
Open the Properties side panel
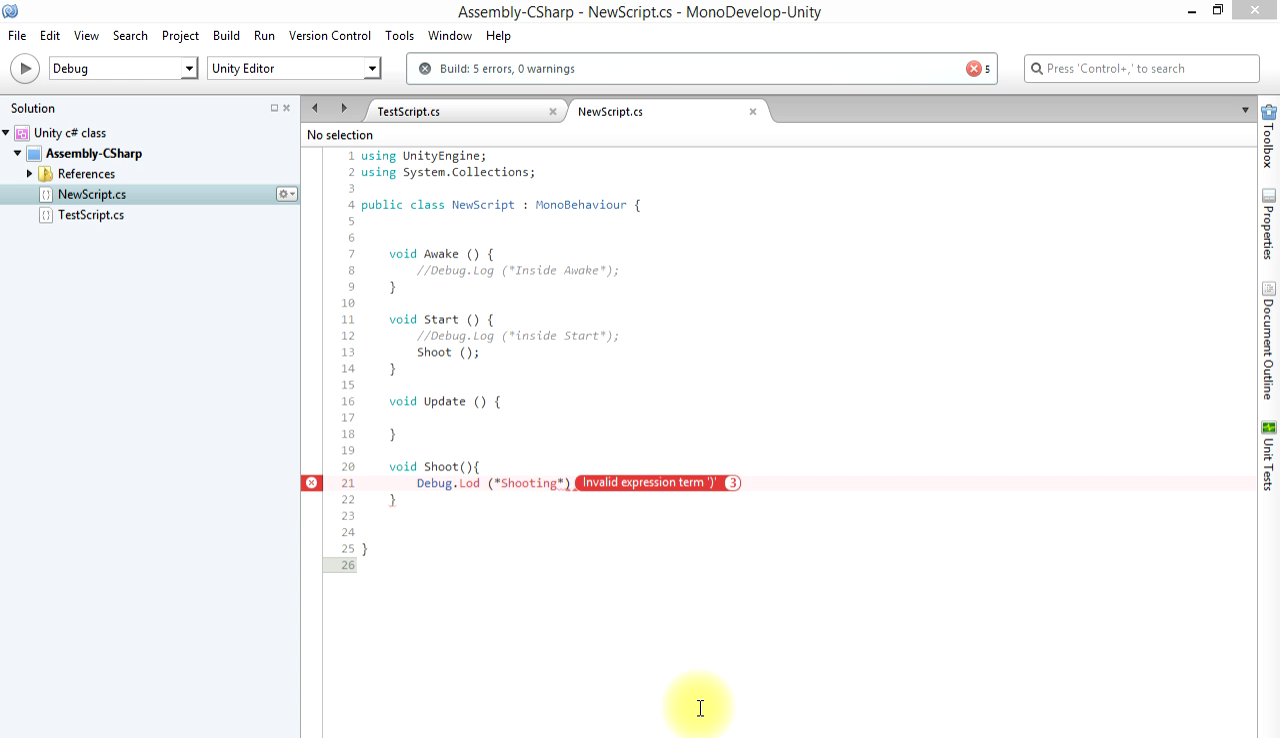1269,224
